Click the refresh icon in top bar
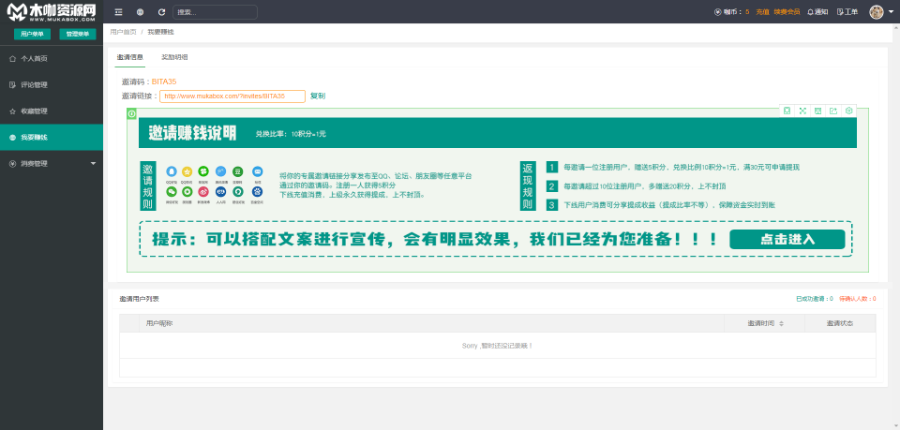900x430 pixels. click(x=161, y=12)
